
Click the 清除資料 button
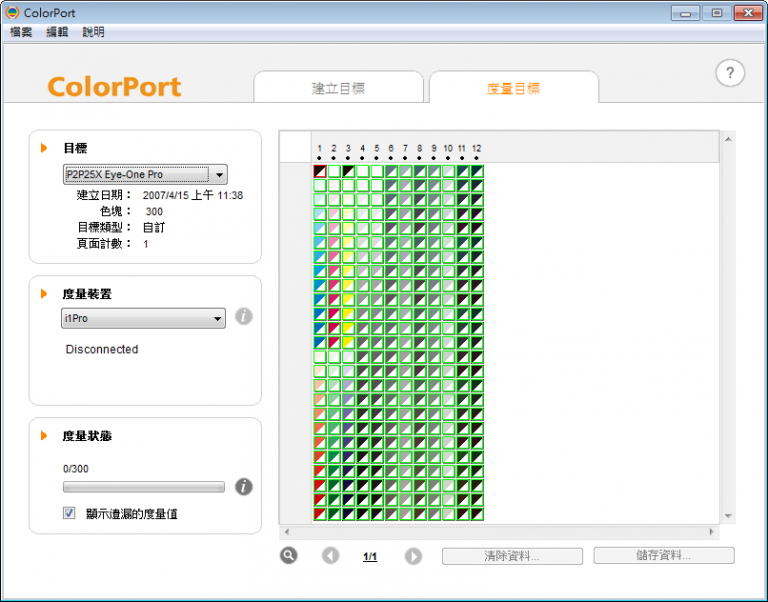[512, 556]
